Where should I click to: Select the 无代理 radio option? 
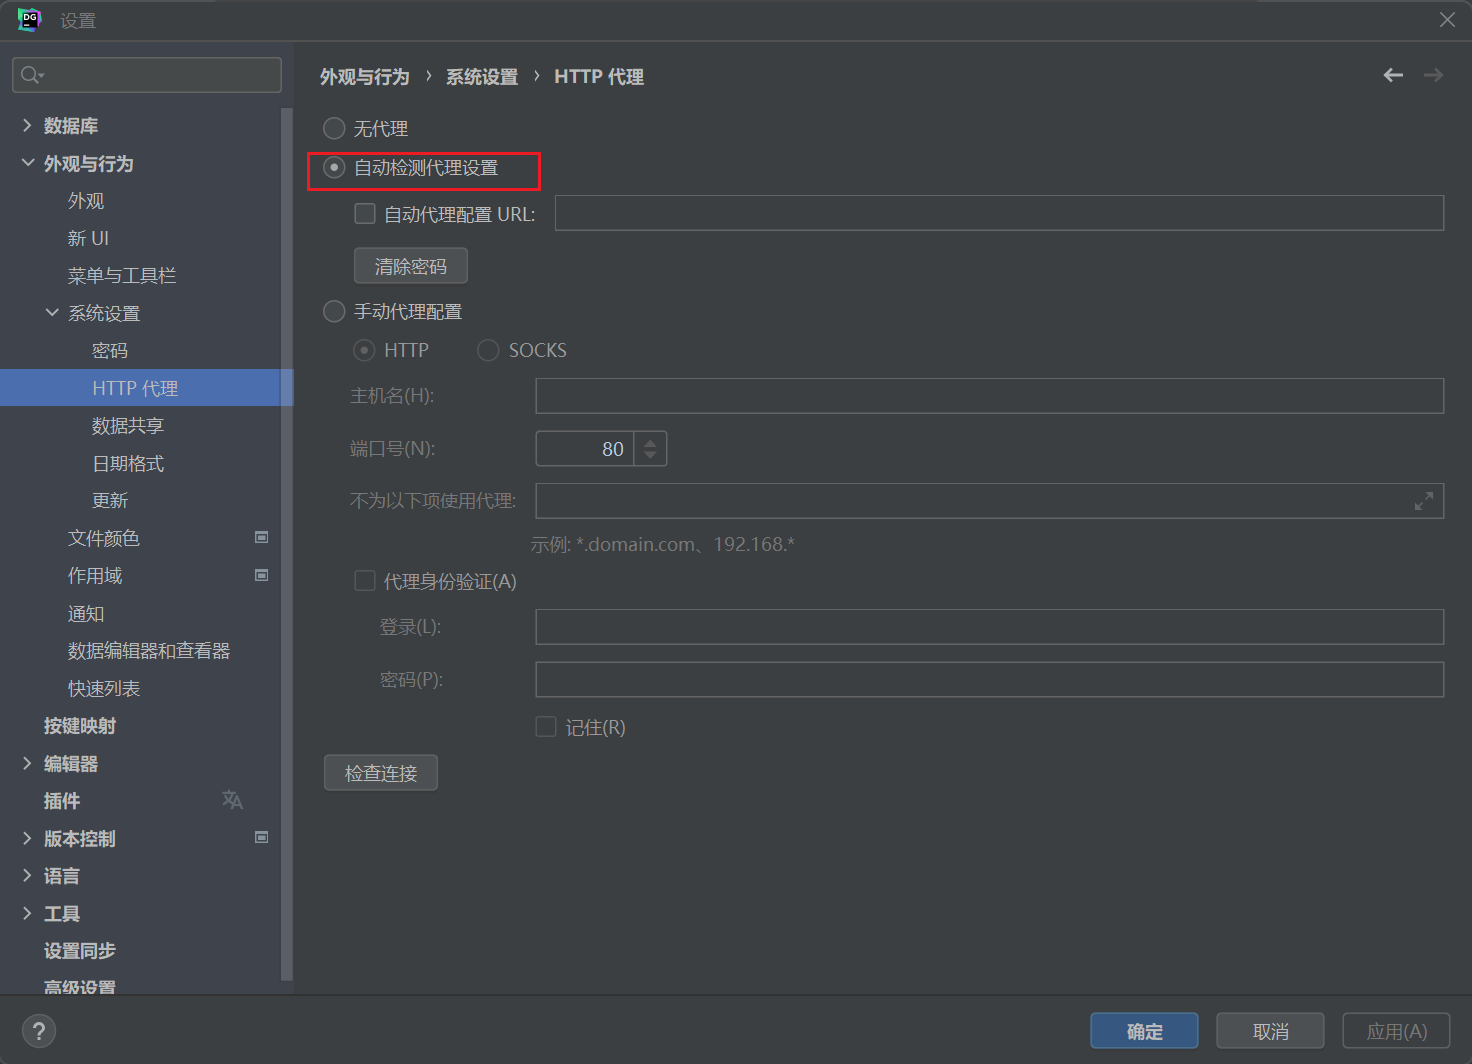pyautogui.click(x=334, y=128)
